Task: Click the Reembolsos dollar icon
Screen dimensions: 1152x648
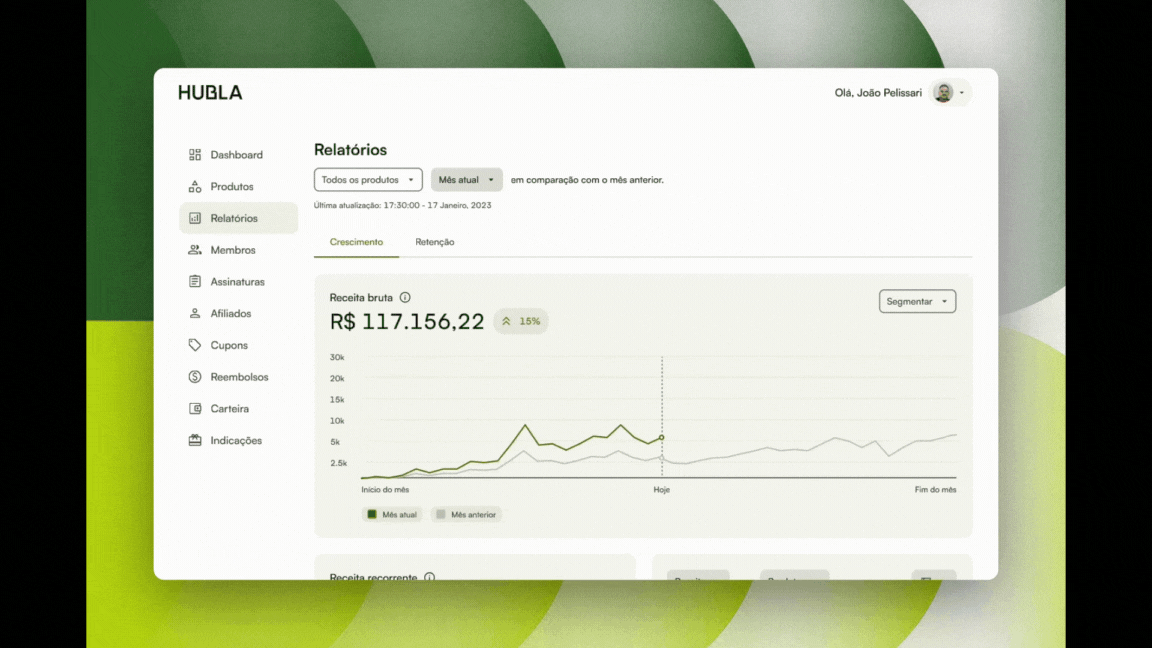Action: (x=195, y=377)
